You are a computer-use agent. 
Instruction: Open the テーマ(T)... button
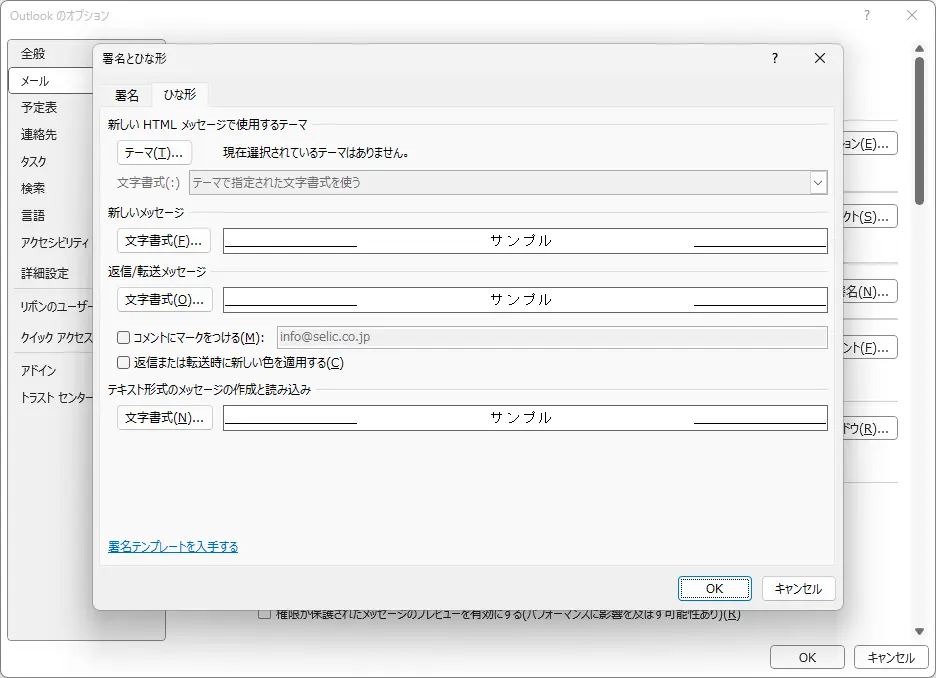(x=154, y=153)
